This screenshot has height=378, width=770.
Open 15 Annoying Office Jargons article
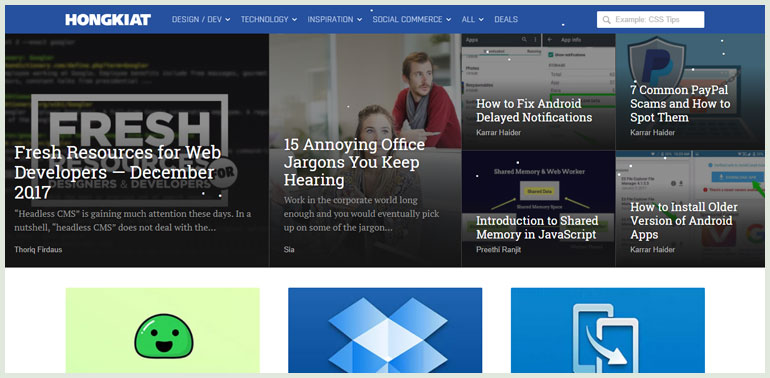click(x=355, y=162)
